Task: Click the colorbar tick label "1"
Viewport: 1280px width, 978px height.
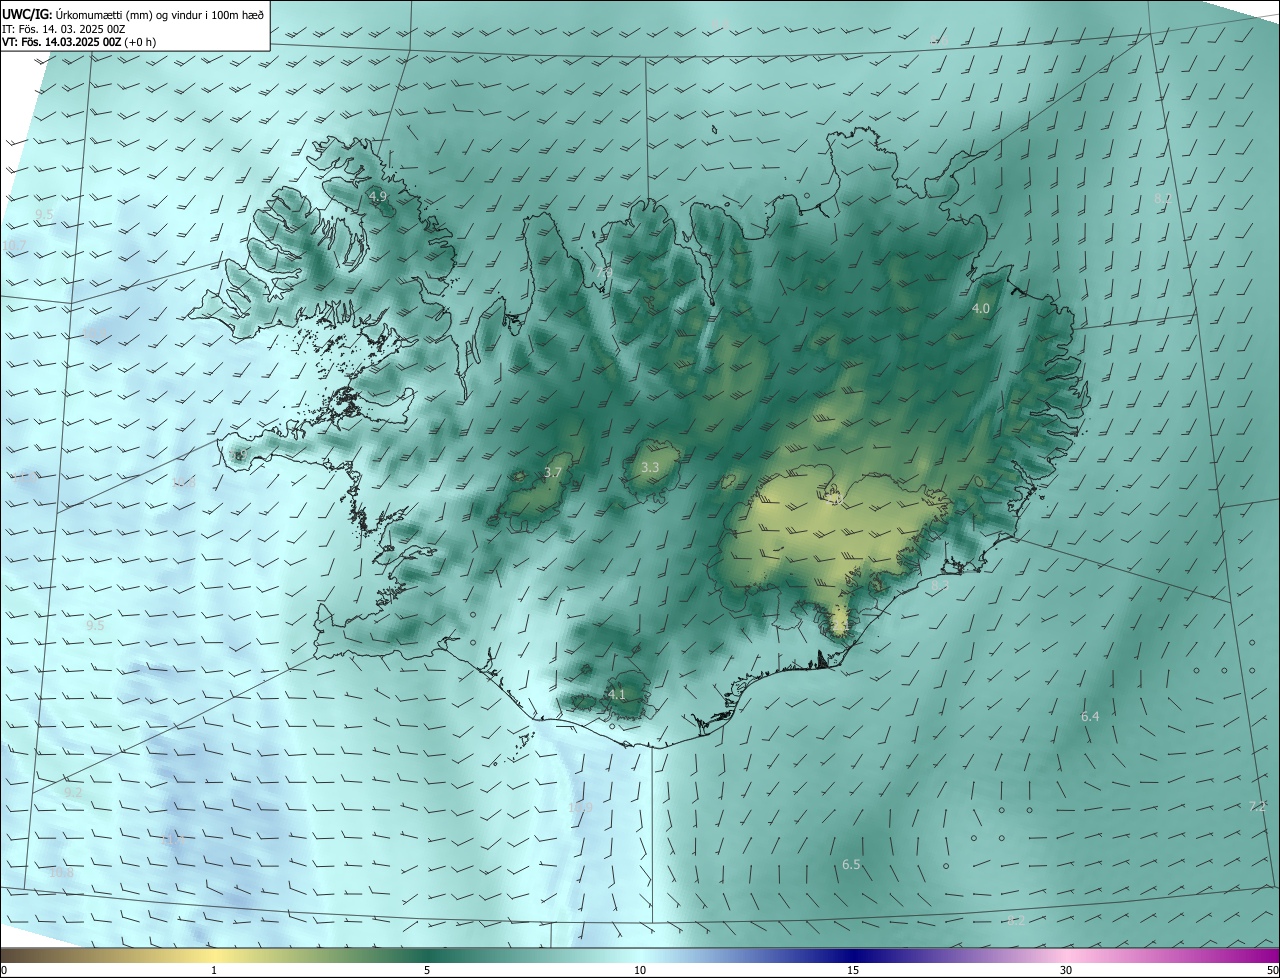Action: point(214,970)
